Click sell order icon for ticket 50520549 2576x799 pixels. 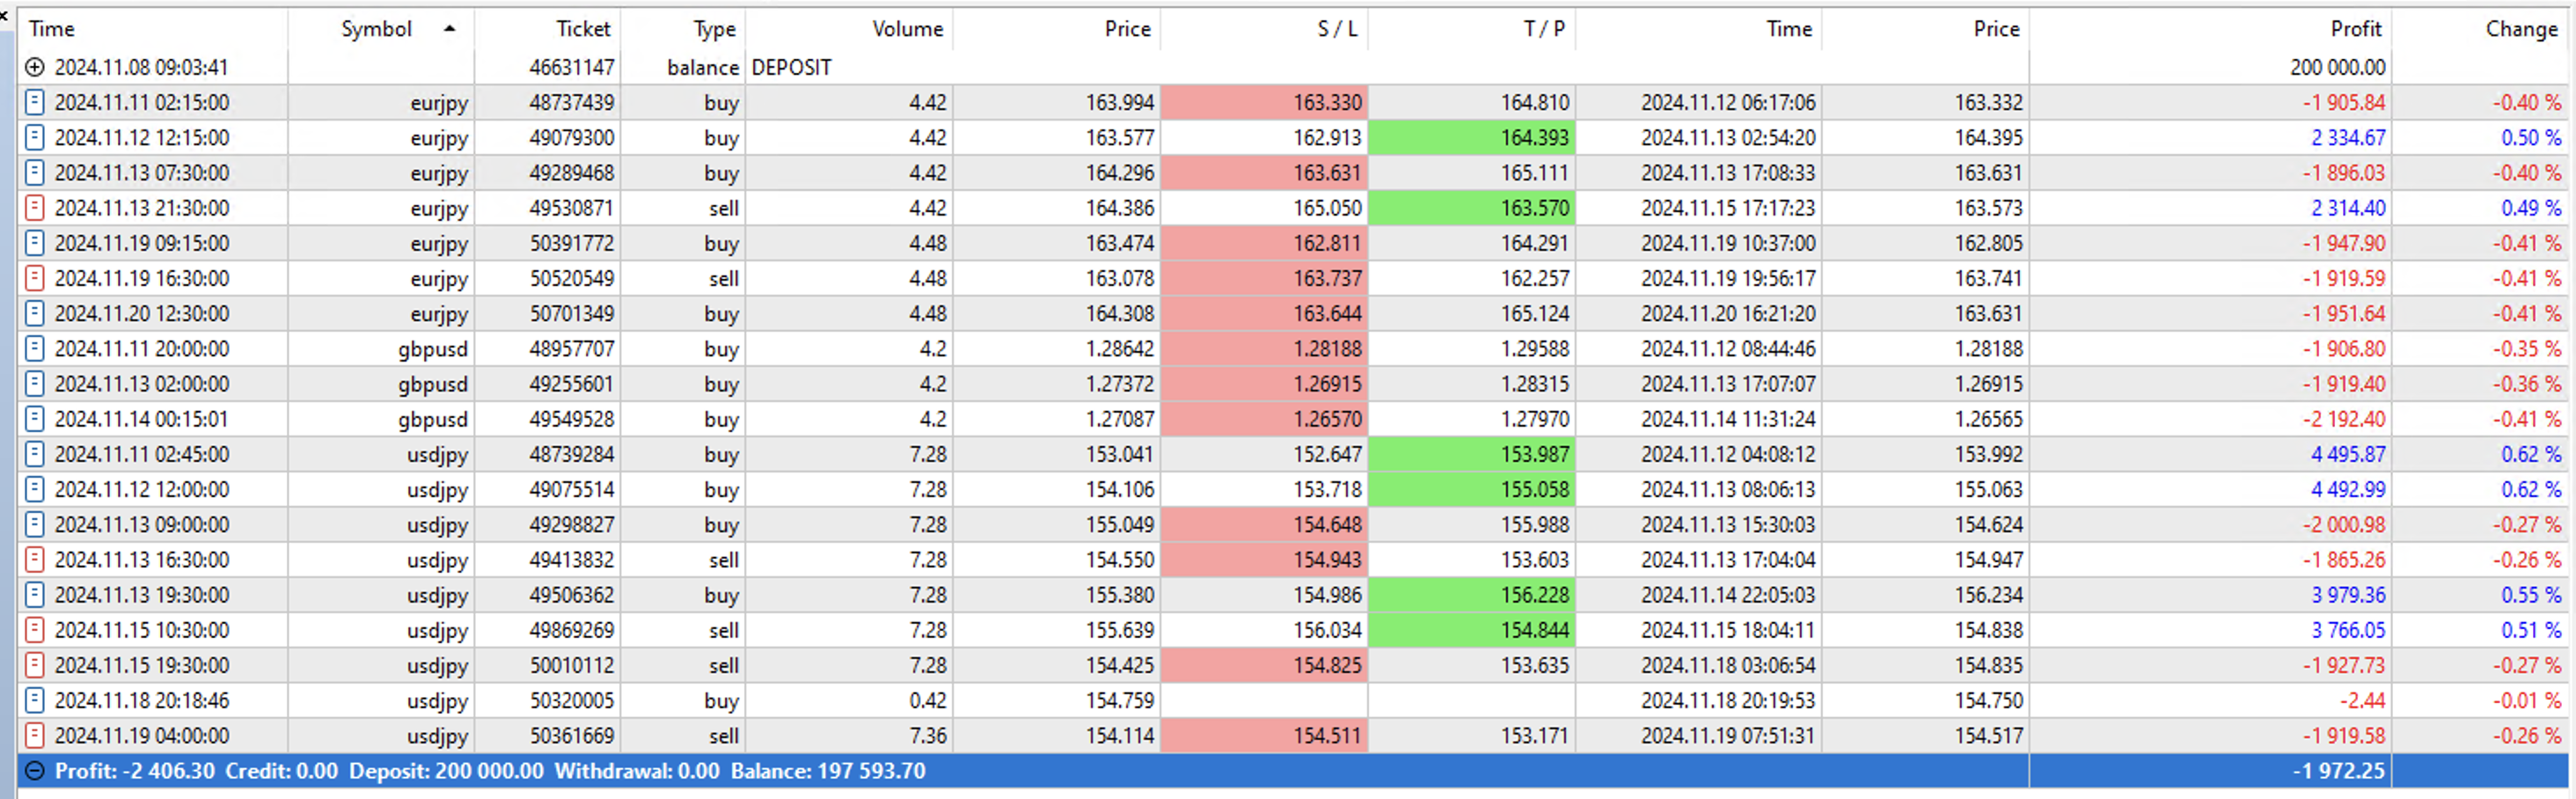35,278
